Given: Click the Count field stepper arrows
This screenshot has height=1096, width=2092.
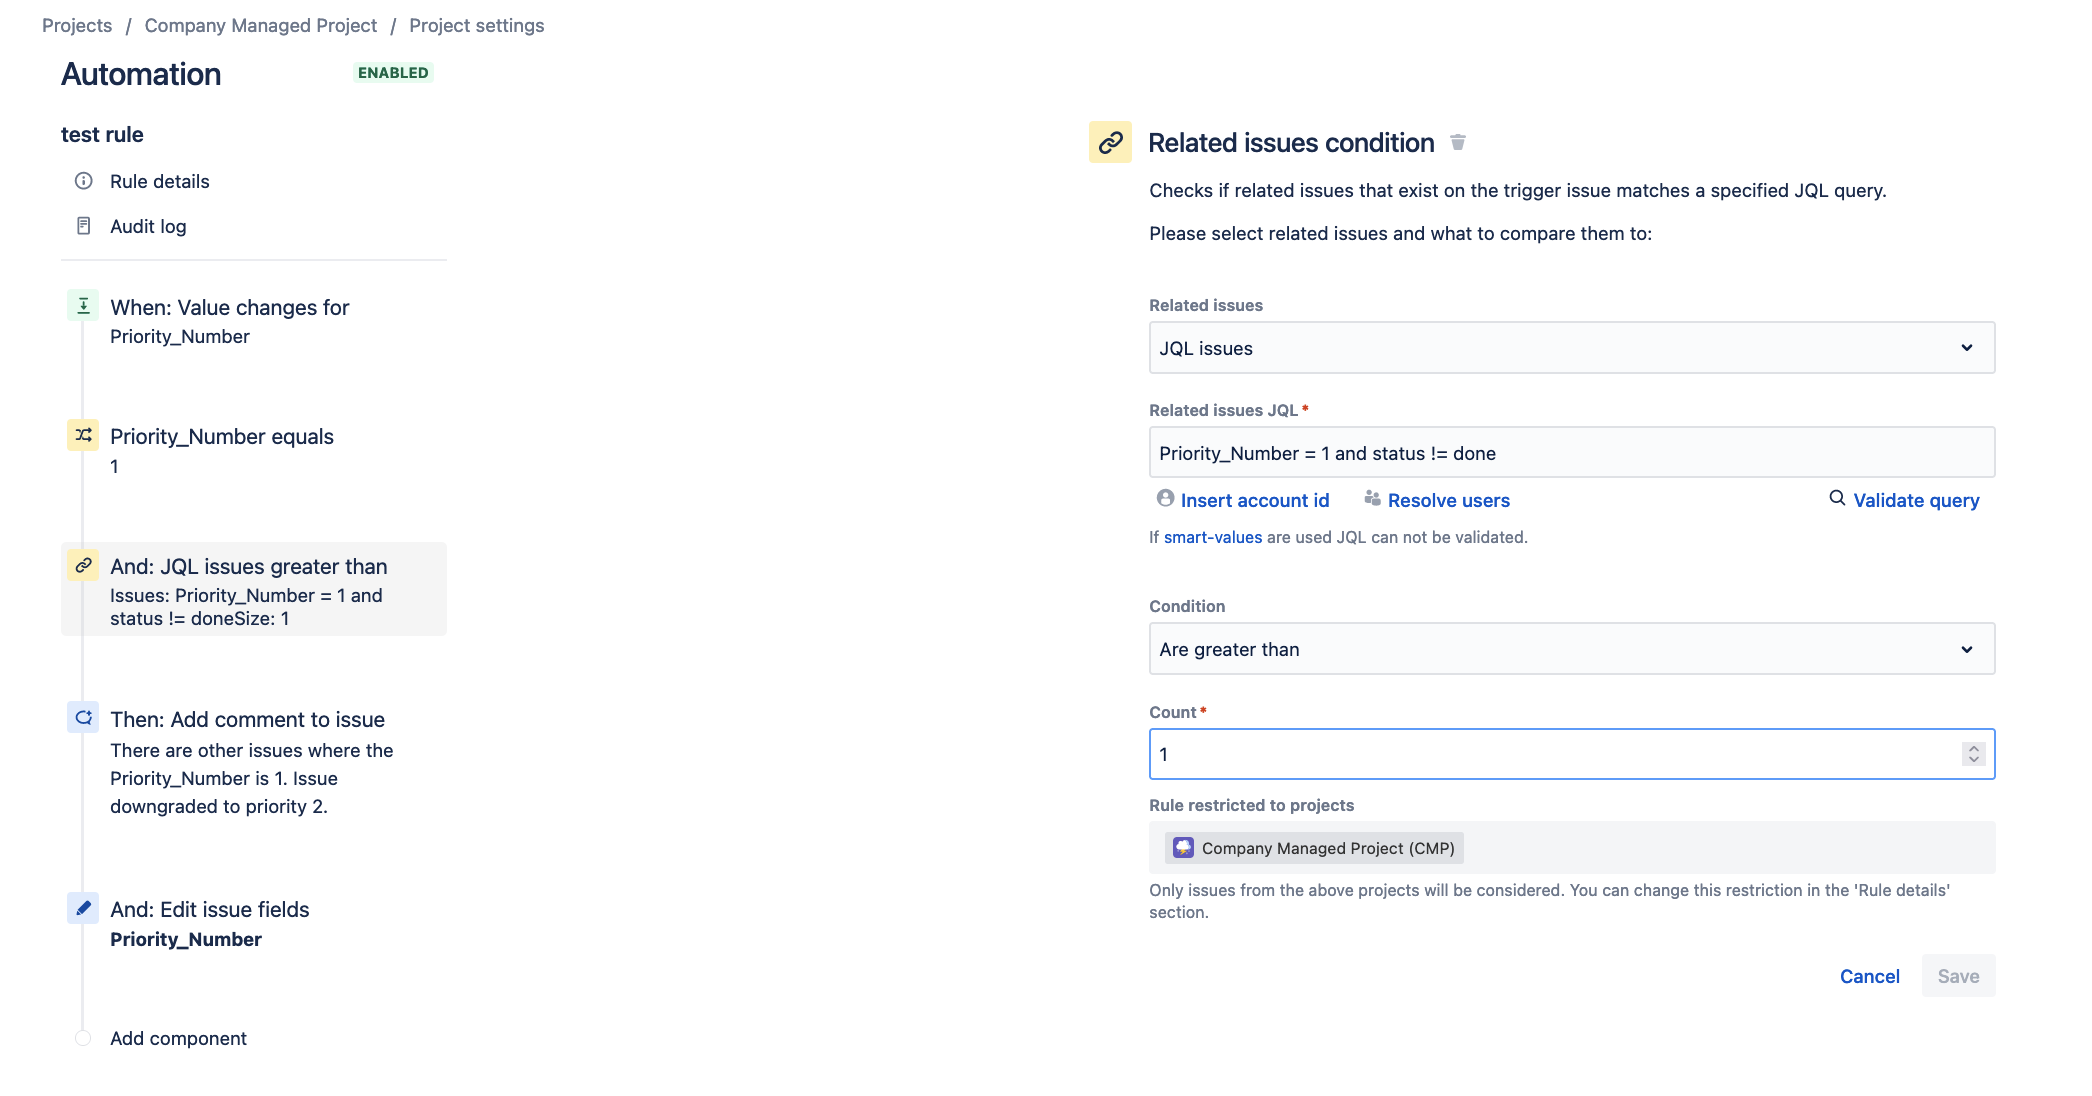Looking at the screenshot, I should 1973,754.
